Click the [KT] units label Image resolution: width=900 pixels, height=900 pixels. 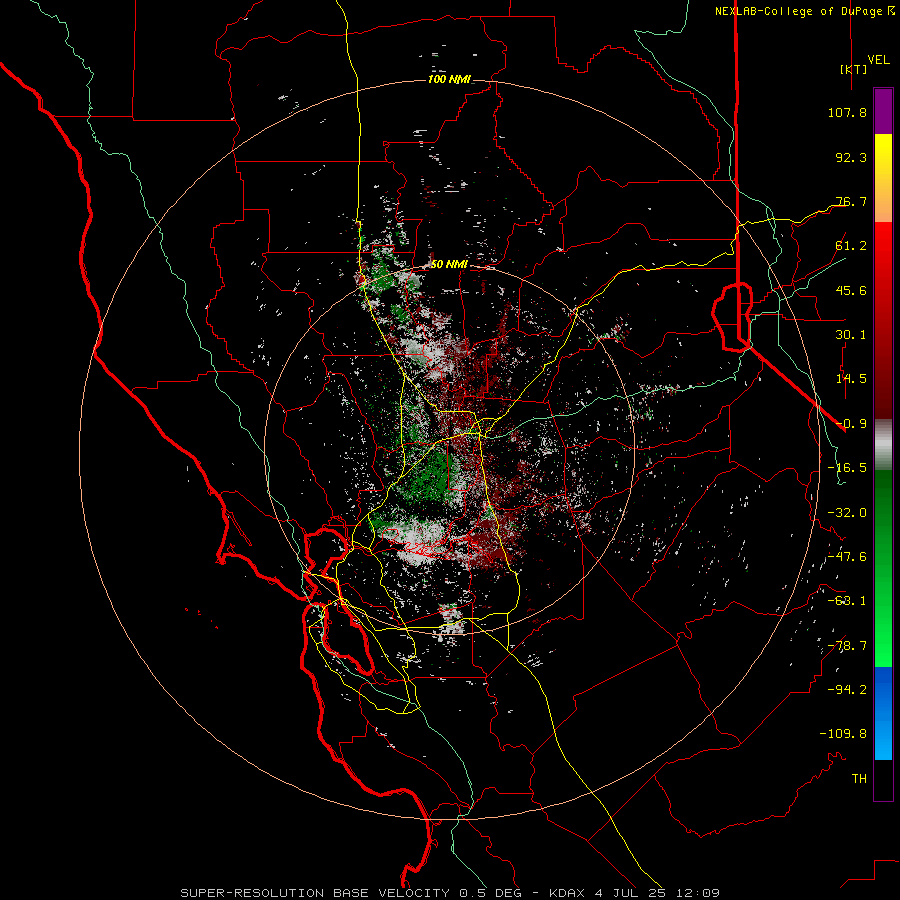pos(854,69)
